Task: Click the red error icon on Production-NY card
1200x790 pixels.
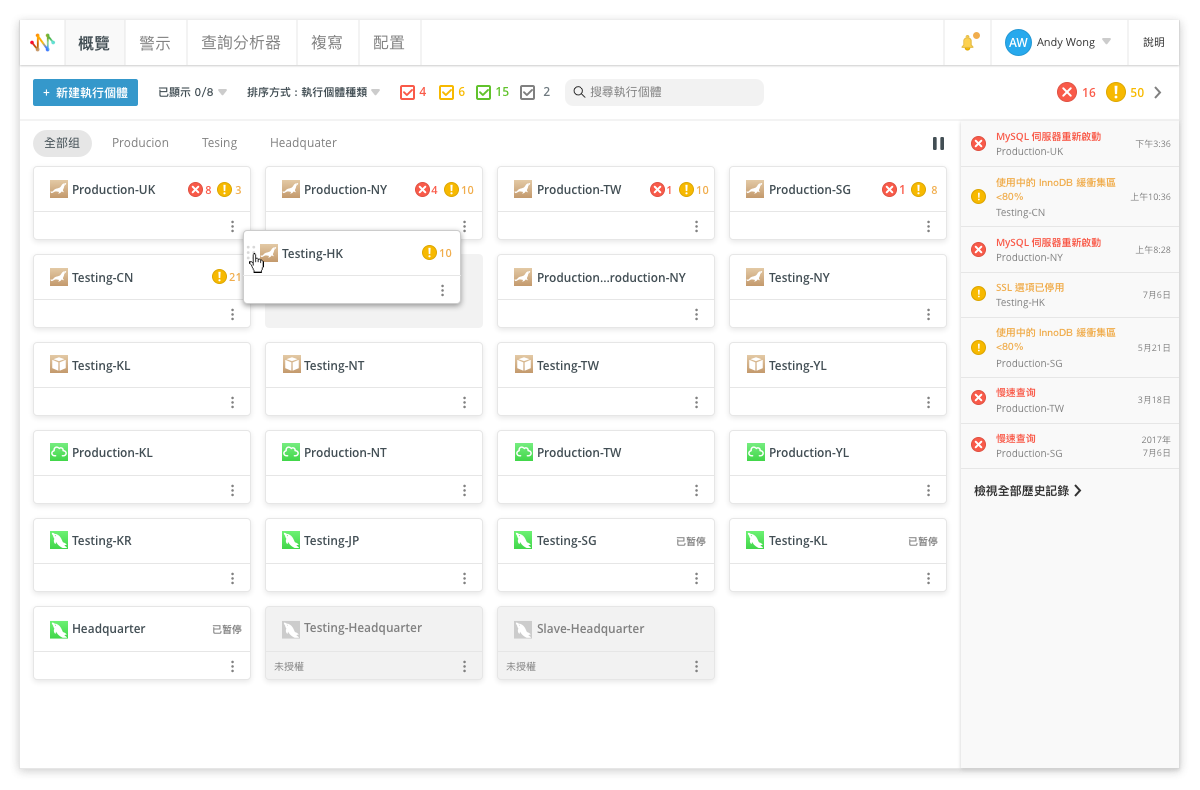Action: pos(422,190)
